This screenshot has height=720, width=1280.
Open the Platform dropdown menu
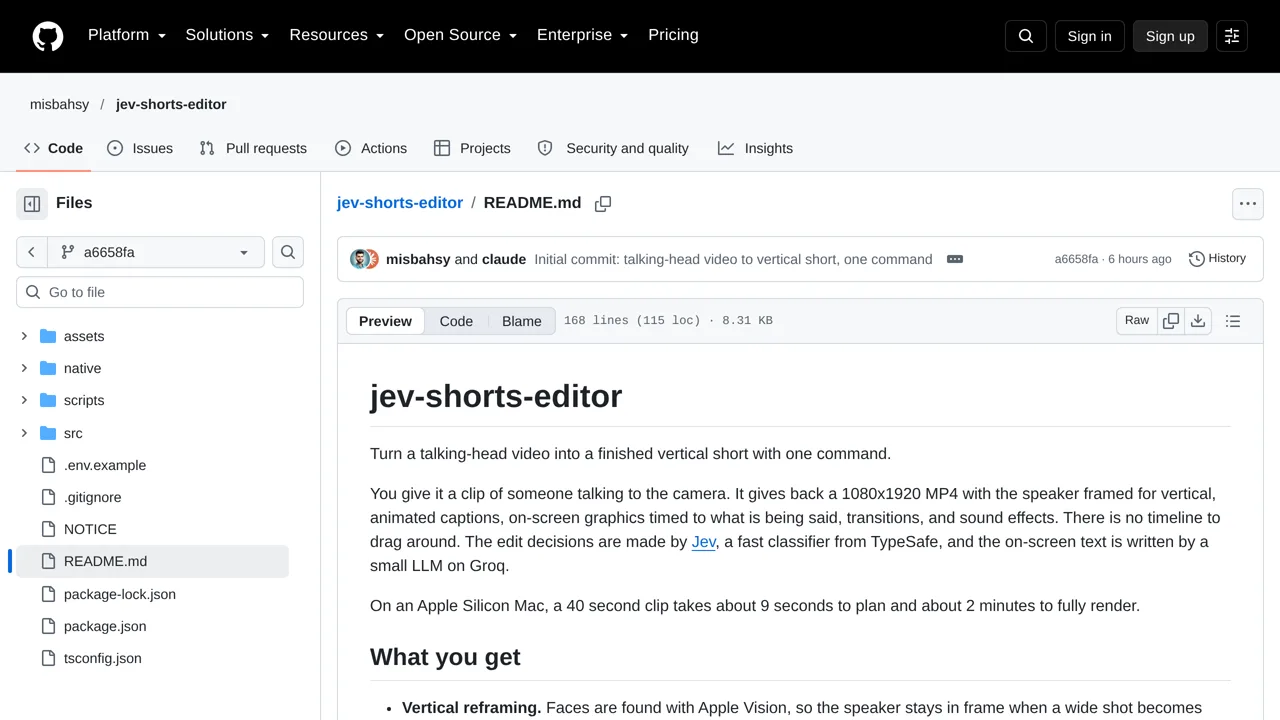[x=126, y=35]
